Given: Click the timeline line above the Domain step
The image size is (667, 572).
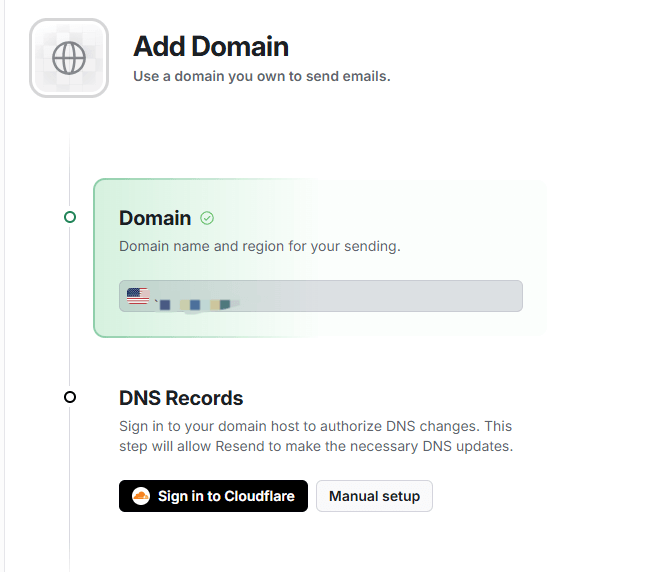Looking at the screenshot, I should pyautogui.click(x=70, y=175).
